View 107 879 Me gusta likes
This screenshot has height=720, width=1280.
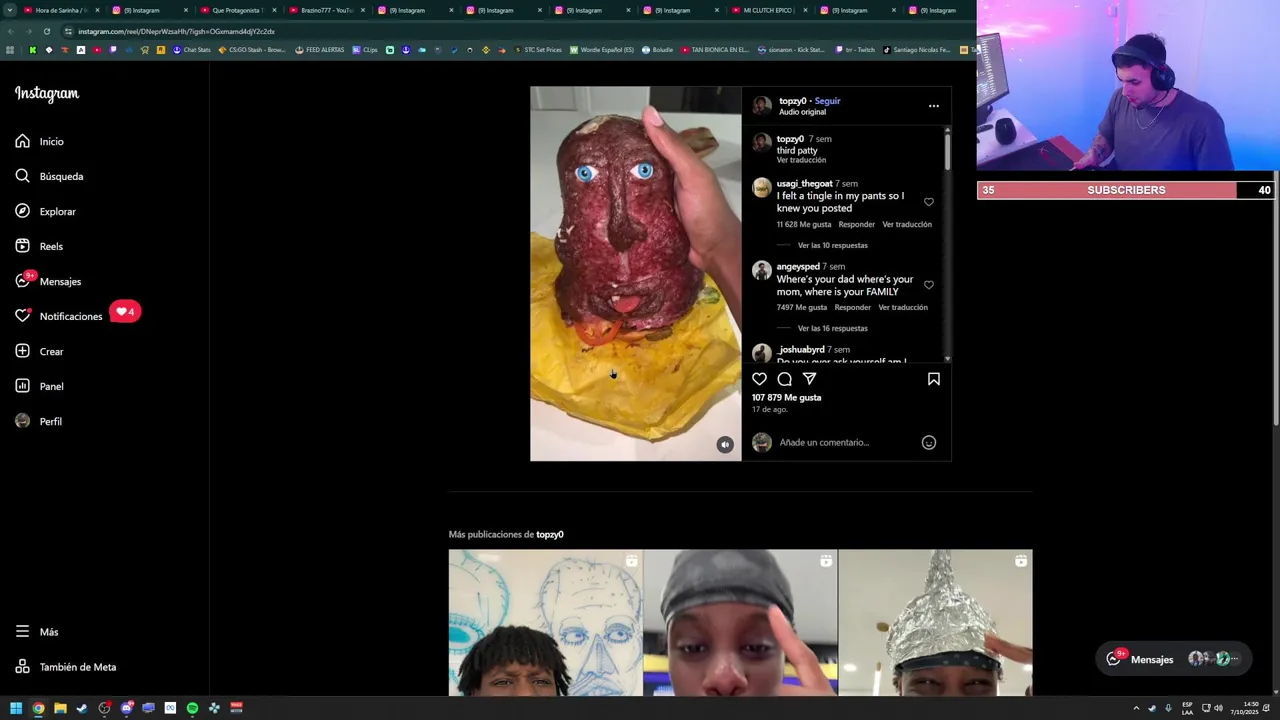point(786,398)
